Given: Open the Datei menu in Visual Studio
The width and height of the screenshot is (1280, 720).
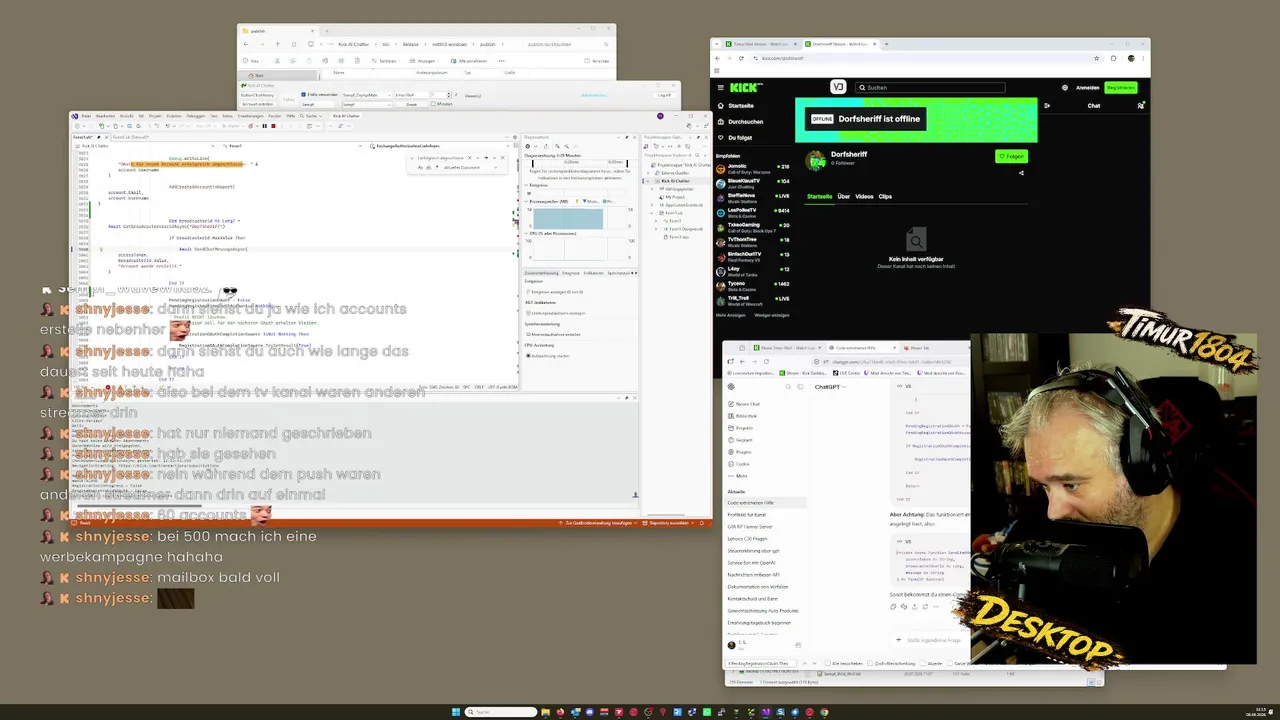Looking at the screenshot, I should (86, 116).
